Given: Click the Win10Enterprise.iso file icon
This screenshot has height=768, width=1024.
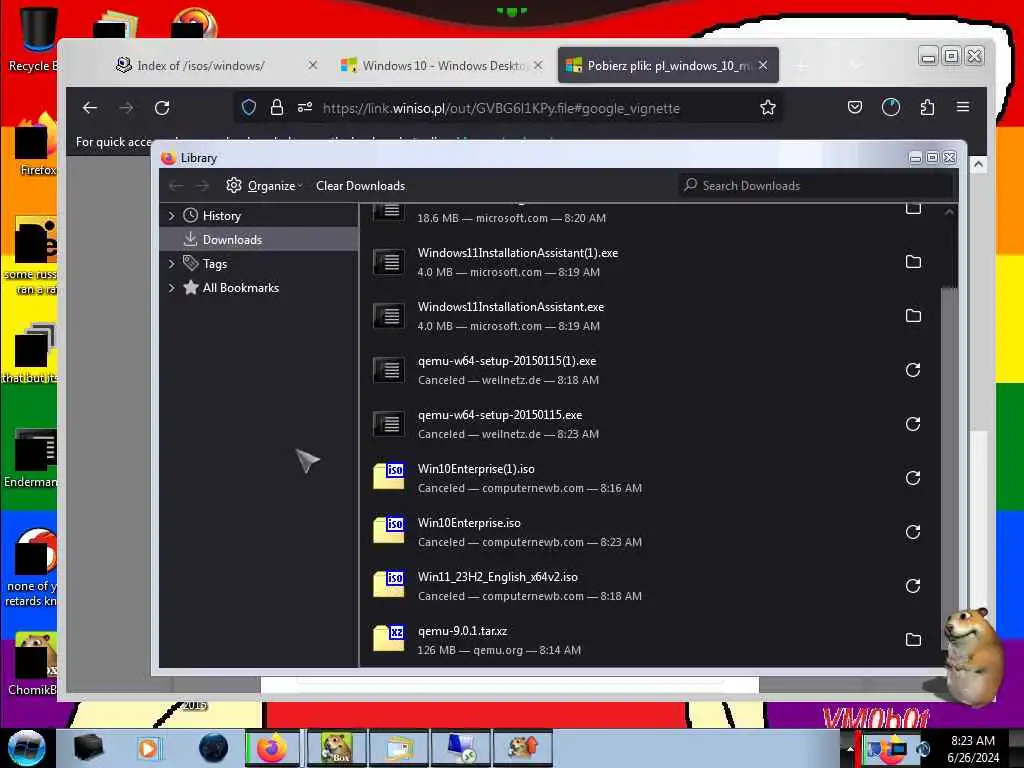Looking at the screenshot, I should [389, 530].
